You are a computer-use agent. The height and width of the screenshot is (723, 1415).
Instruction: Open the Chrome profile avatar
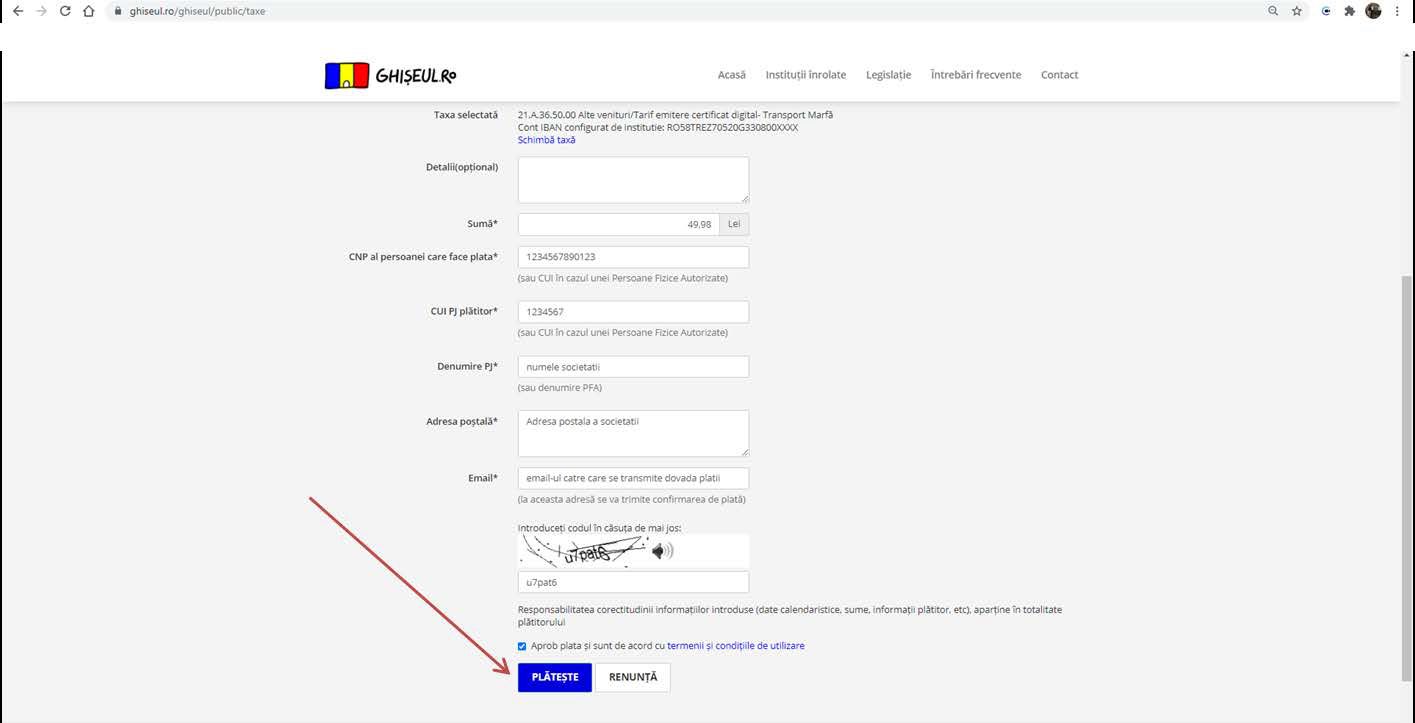[x=1373, y=11]
